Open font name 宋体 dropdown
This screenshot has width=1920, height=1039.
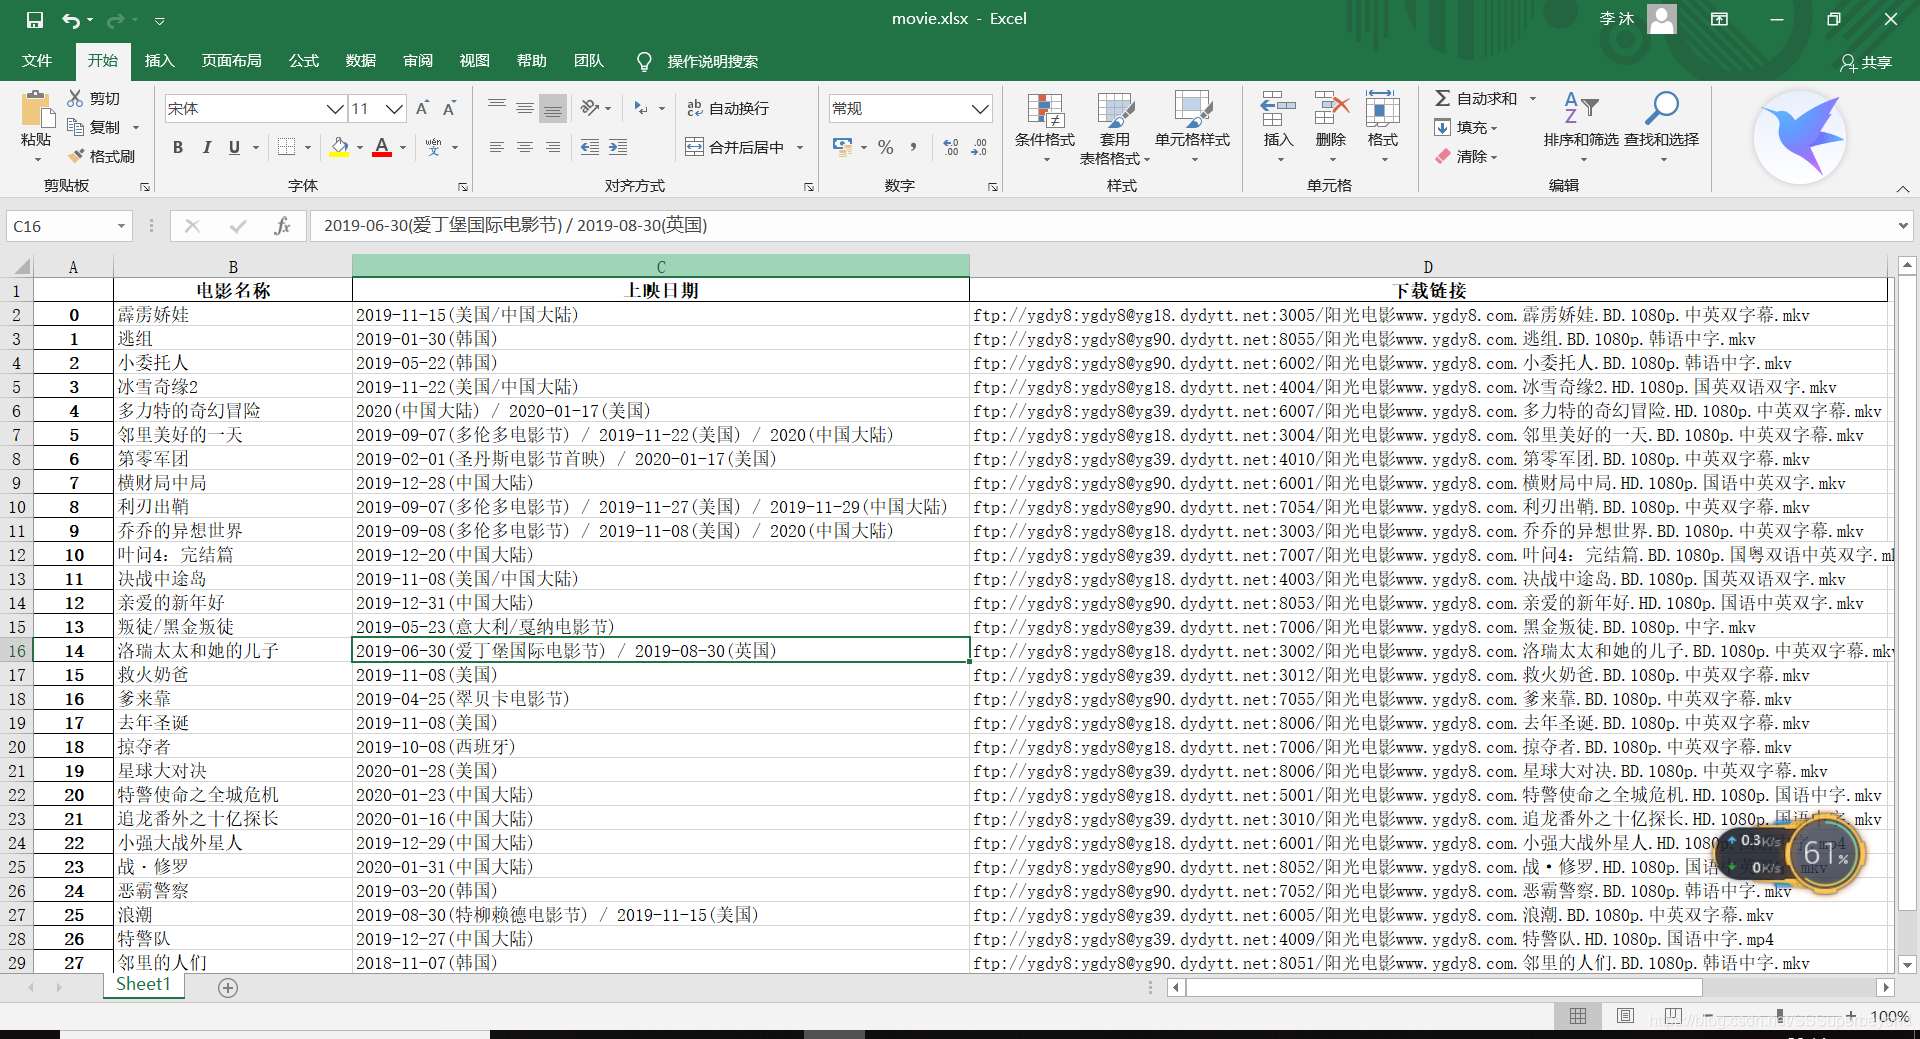[335, 108]
